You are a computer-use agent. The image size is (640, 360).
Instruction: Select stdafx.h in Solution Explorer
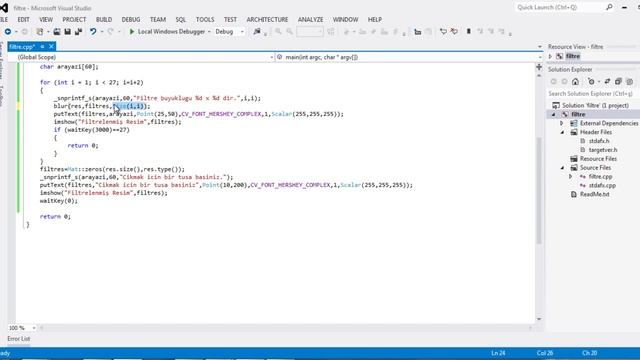[598, 141]
